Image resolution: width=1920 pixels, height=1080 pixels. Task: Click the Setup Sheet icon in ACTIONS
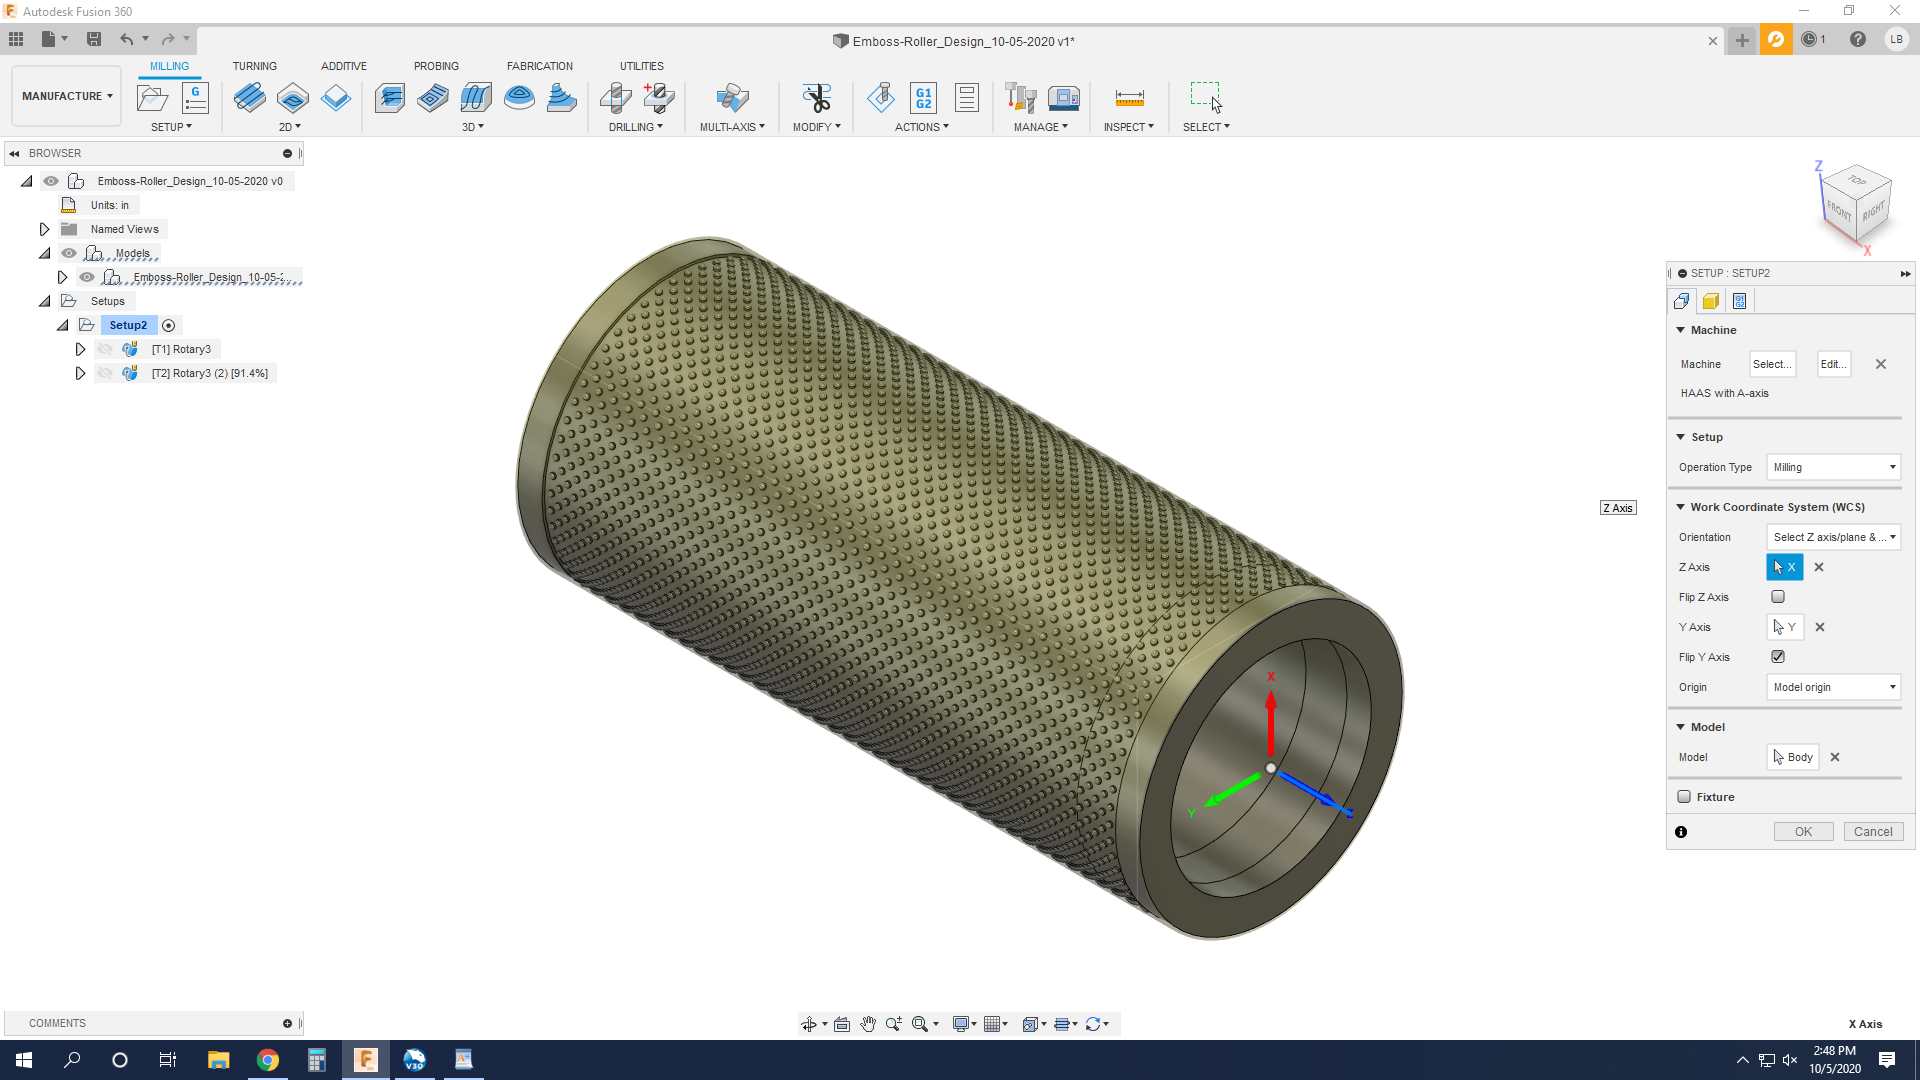point(965,97)
